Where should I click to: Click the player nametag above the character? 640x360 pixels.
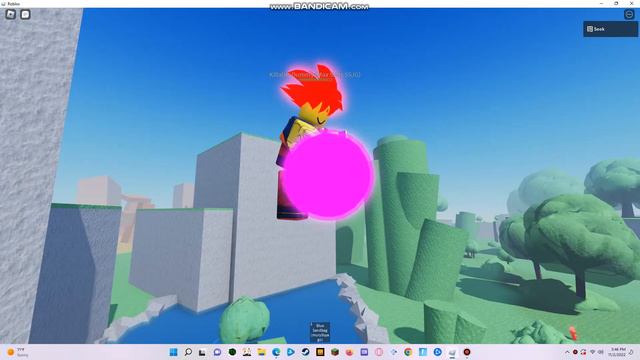click(315, 75)
